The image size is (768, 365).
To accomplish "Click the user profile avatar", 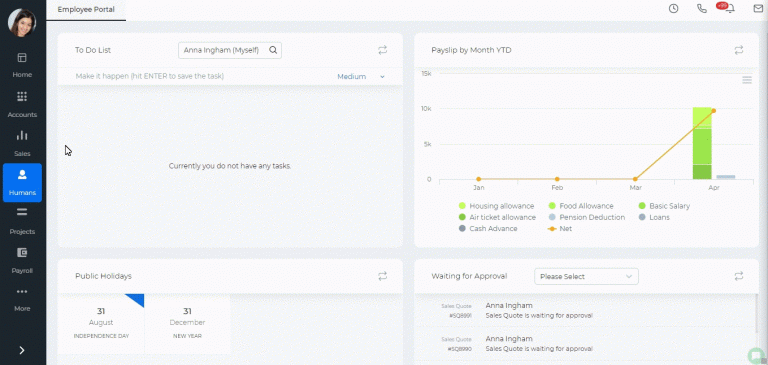I will click(x=22, y=22).
